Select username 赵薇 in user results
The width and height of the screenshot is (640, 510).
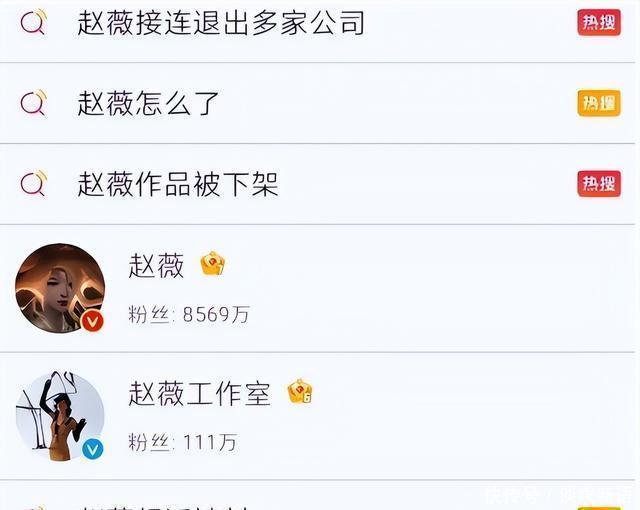click(156, 266)
